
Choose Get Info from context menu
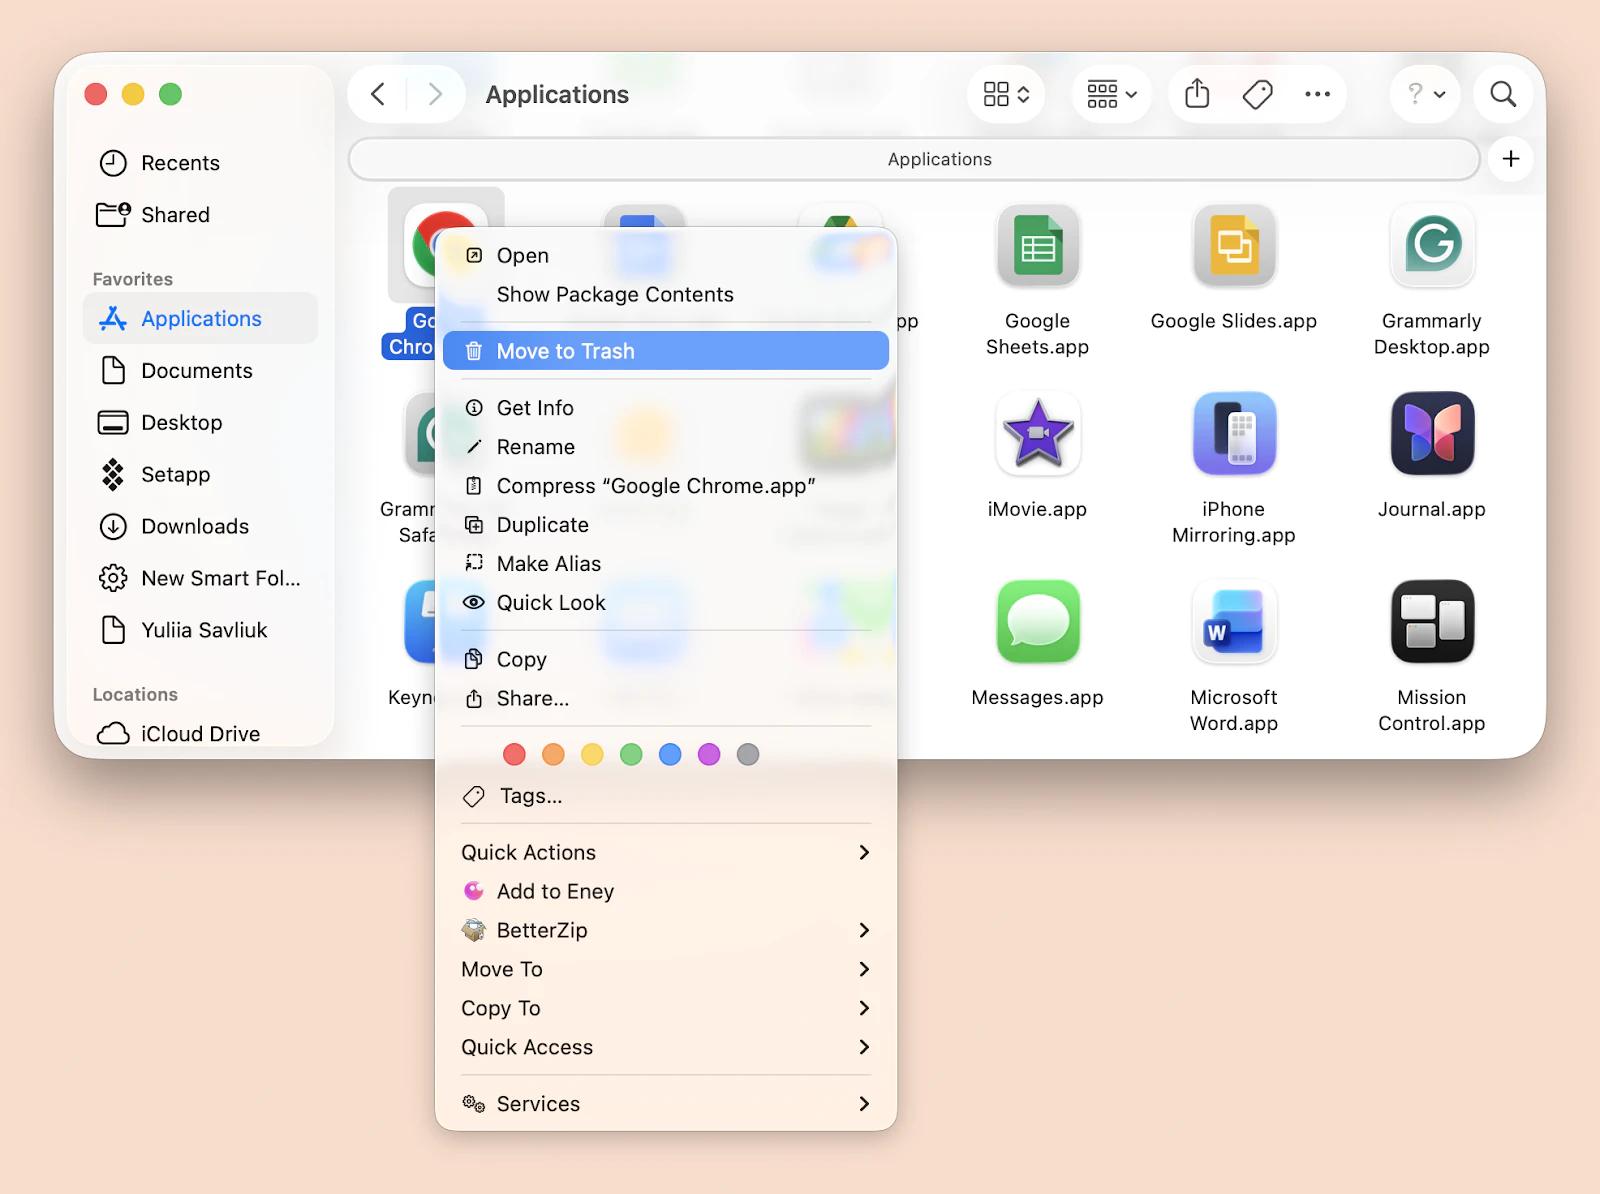click(535, 408)
